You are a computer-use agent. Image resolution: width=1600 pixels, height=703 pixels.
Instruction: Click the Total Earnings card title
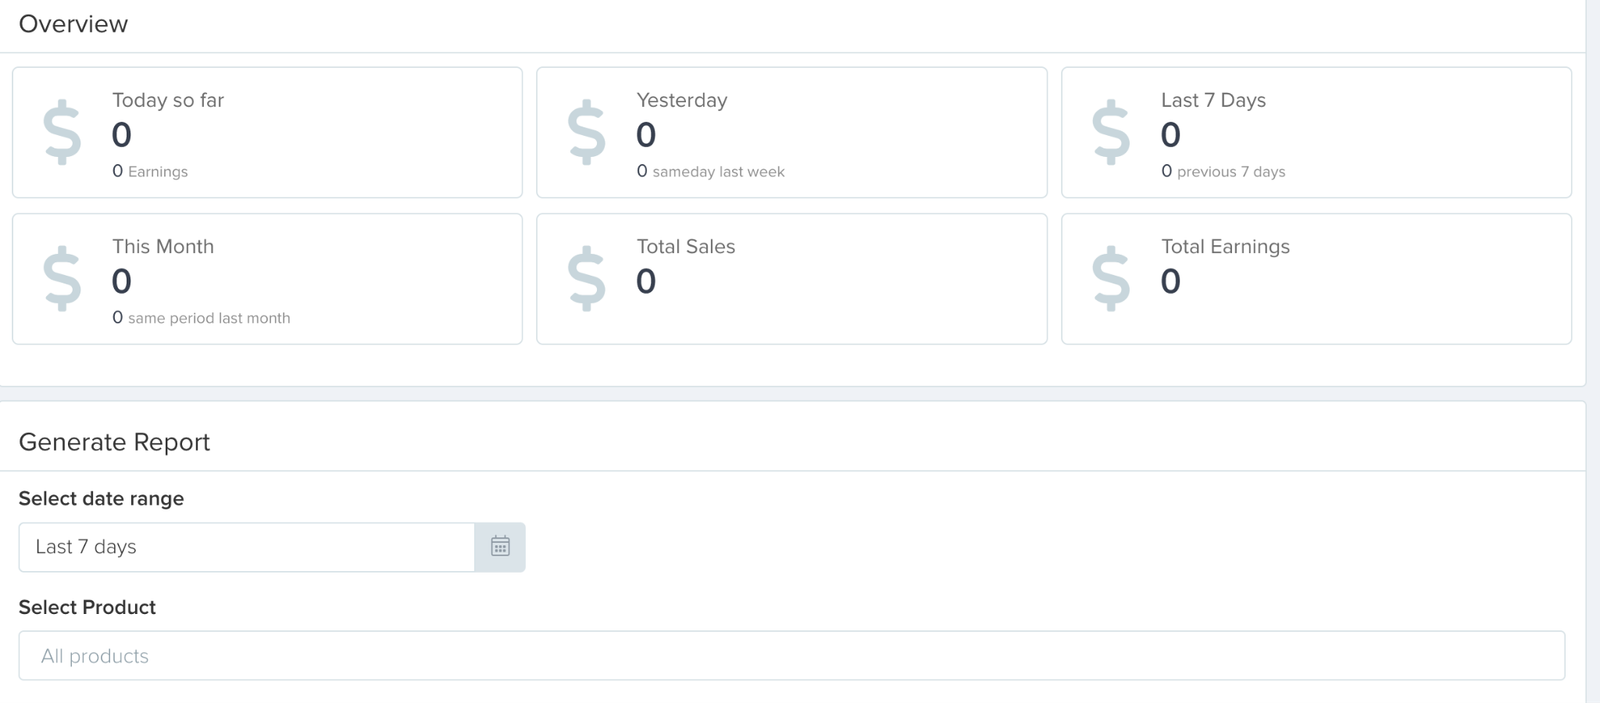(x=1225, y=246)
